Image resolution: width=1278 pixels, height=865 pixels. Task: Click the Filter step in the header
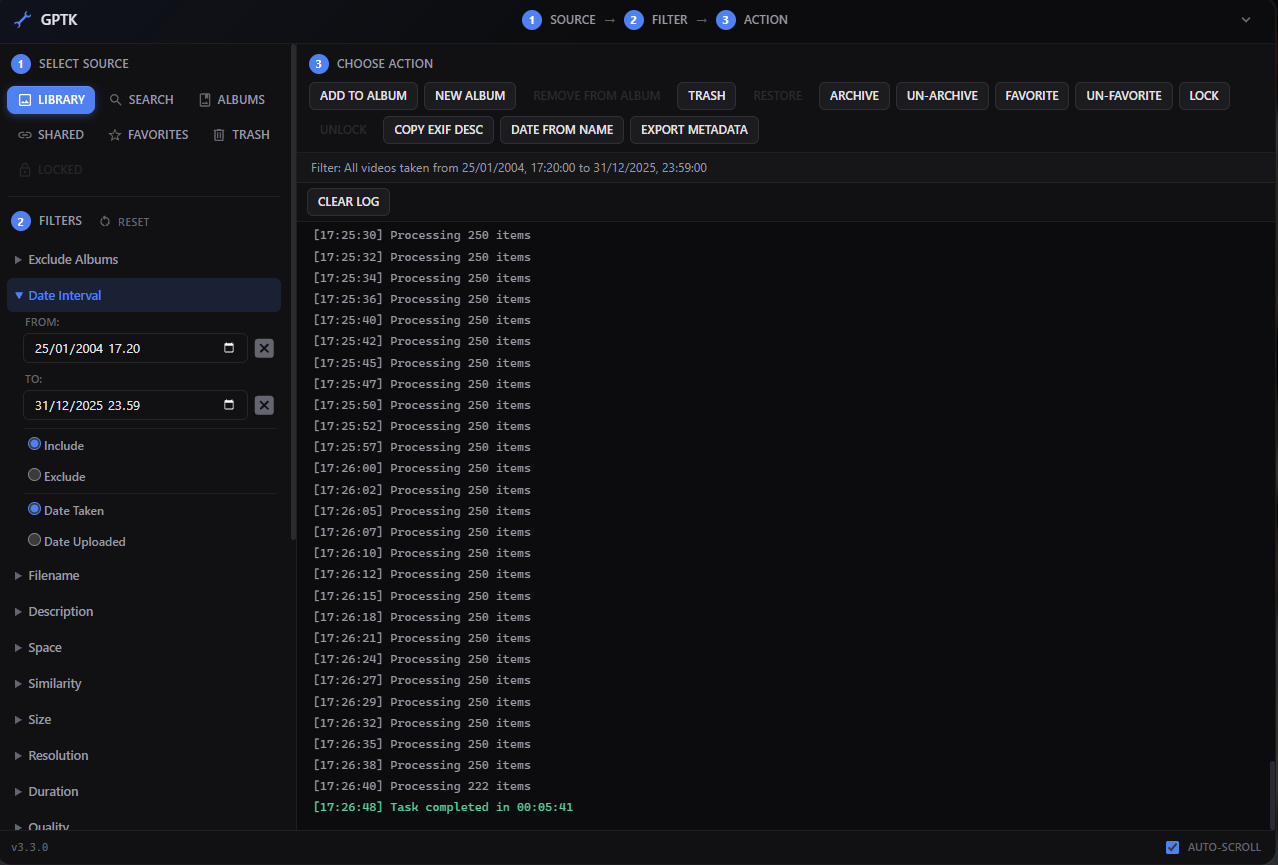pos(656,20)
